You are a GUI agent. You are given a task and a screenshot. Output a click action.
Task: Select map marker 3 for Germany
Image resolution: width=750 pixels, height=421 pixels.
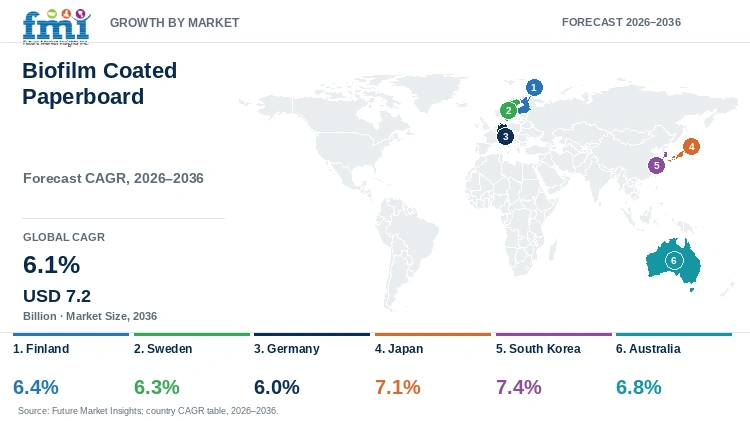tap(505, 136)
